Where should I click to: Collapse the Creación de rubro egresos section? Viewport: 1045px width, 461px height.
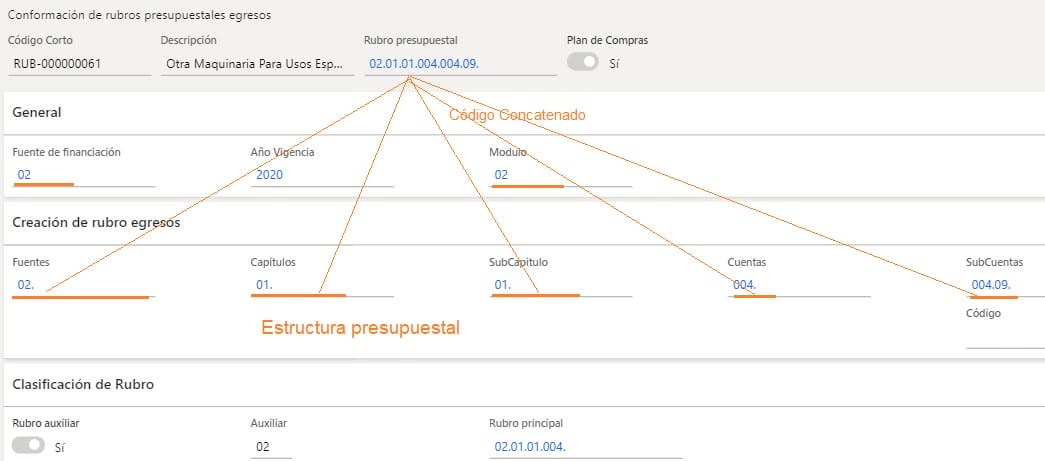(x=96, y=222)
